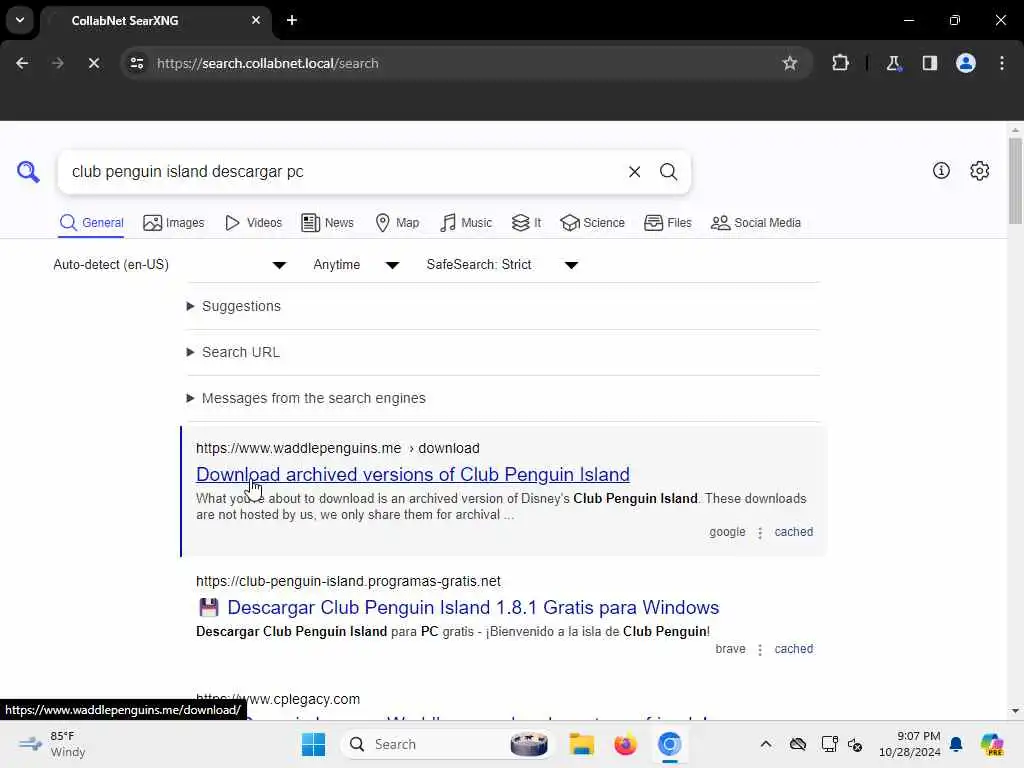The height and width of the screenshot is (768, 1024).
Task: Focus the search query input field
Action: (x=343, y=172)
